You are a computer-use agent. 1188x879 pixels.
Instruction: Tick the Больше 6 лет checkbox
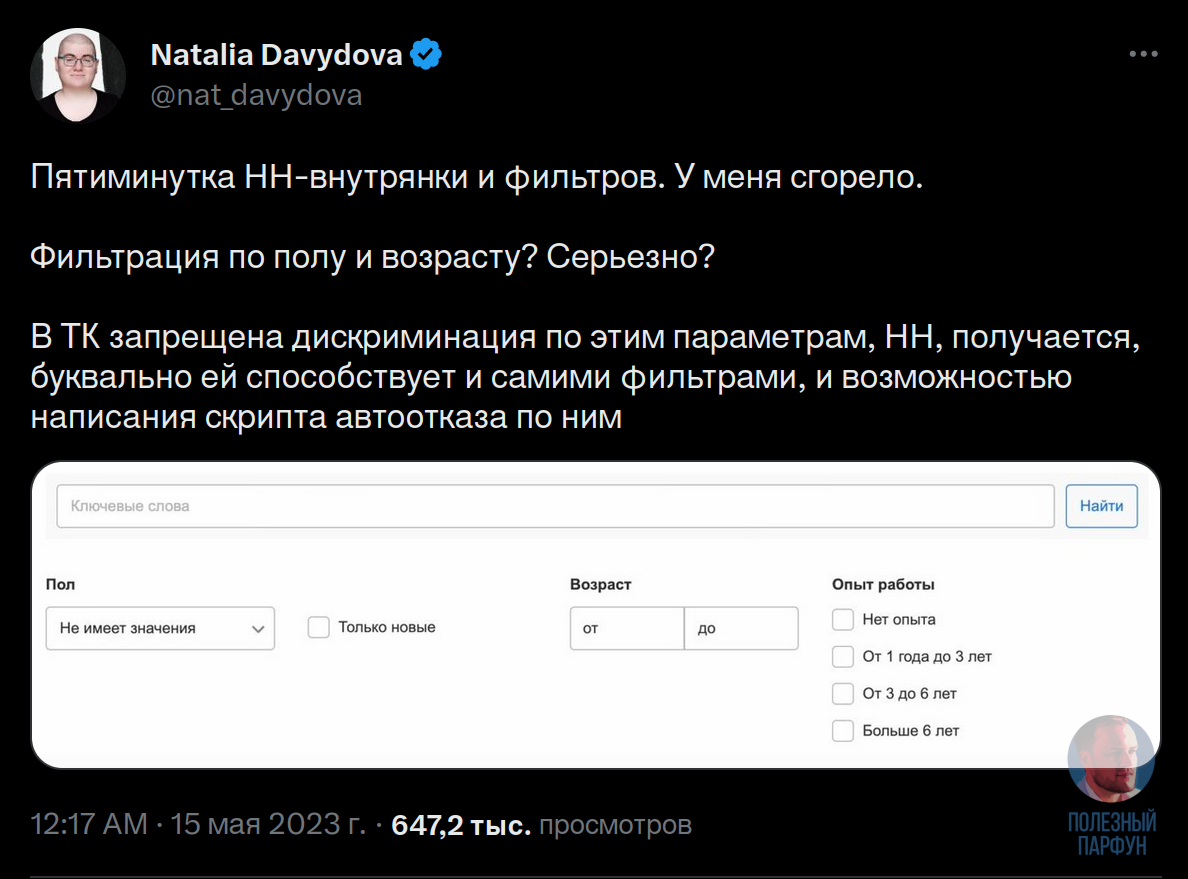pyautogui.click(x=843, y=731)
